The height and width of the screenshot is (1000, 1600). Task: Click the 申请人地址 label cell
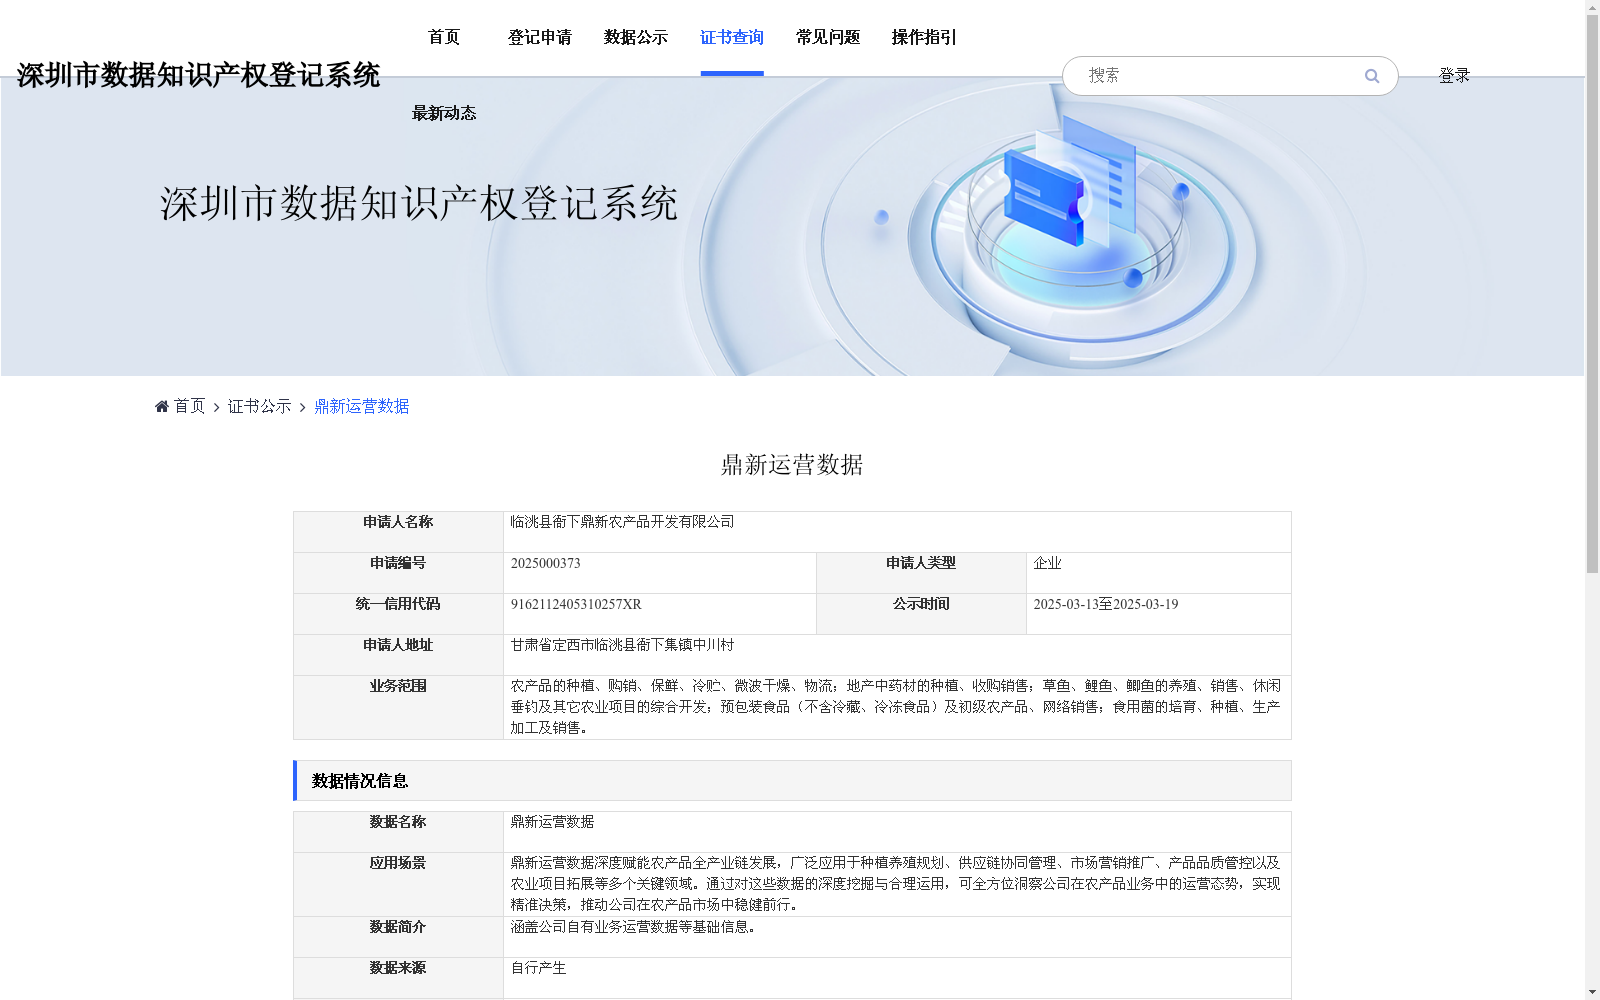(398, 655)
